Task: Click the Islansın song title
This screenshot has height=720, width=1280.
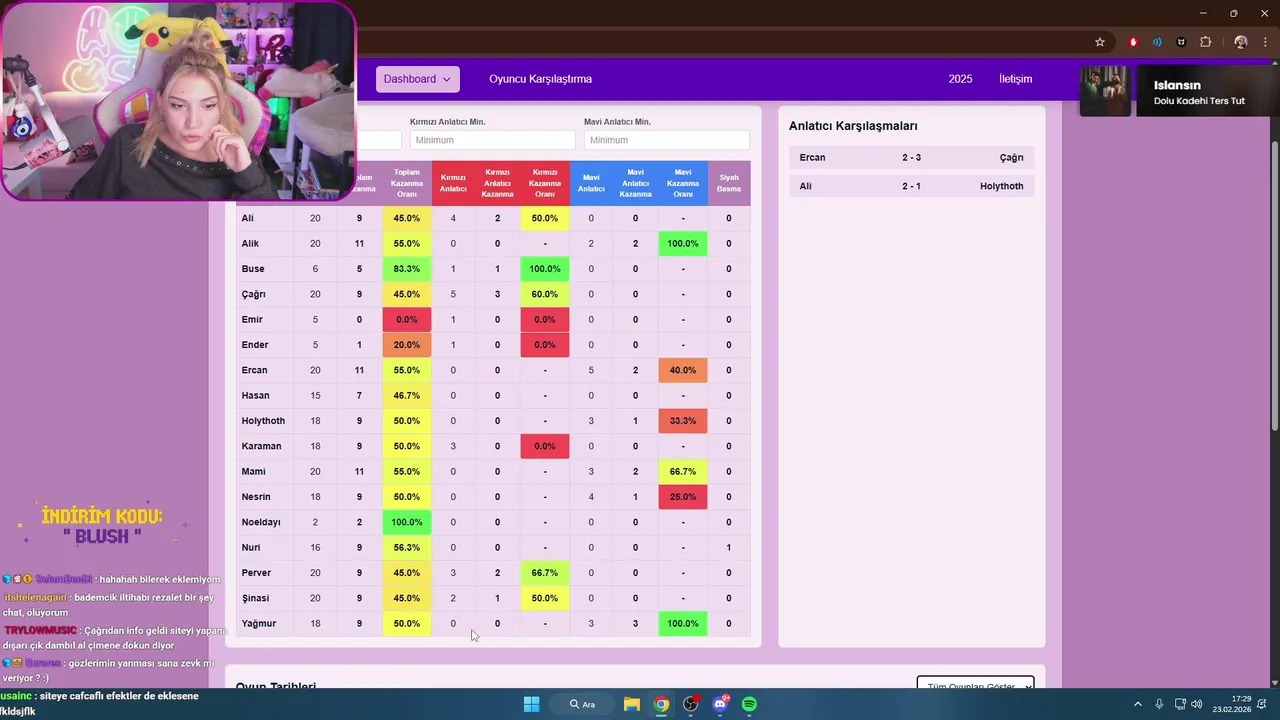Action: 1177,85
